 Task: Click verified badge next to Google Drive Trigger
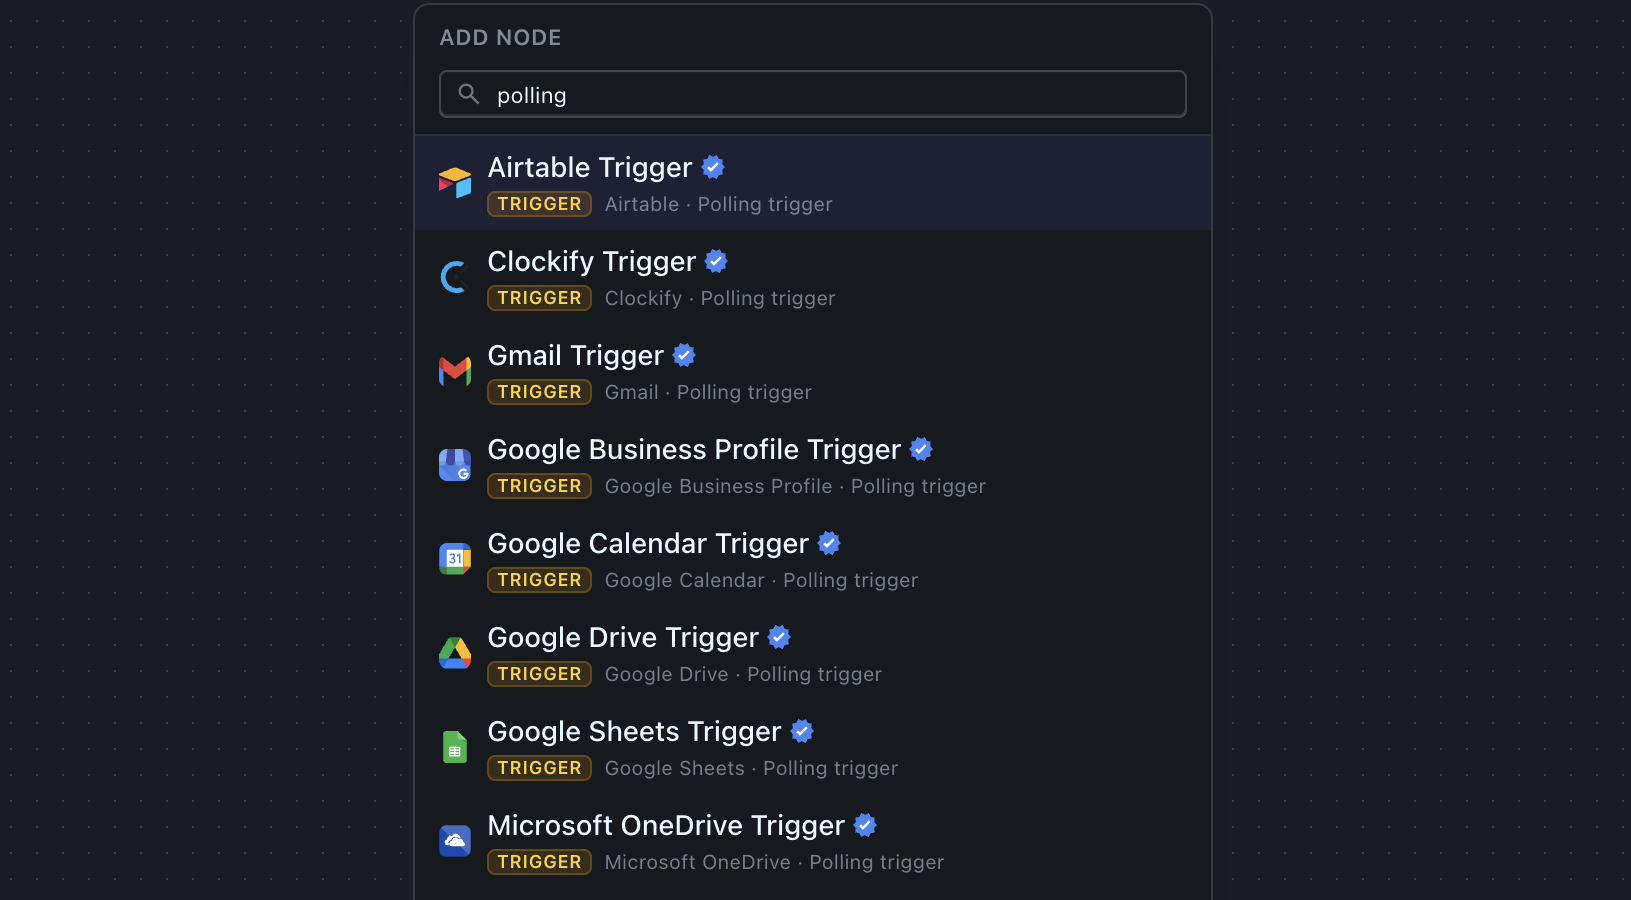779,637
